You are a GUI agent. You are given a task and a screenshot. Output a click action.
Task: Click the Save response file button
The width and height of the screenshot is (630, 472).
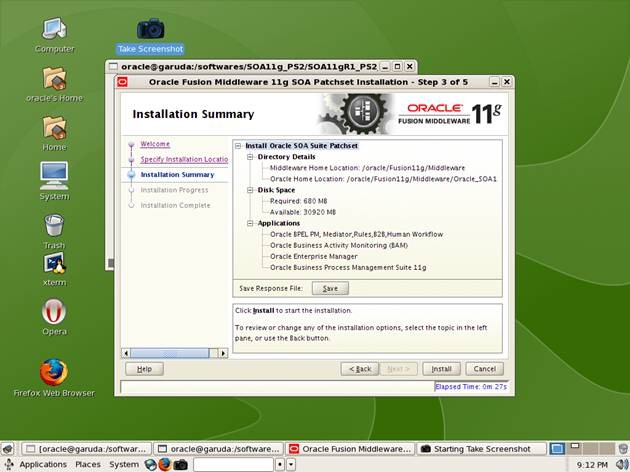[x=330, y=288]
